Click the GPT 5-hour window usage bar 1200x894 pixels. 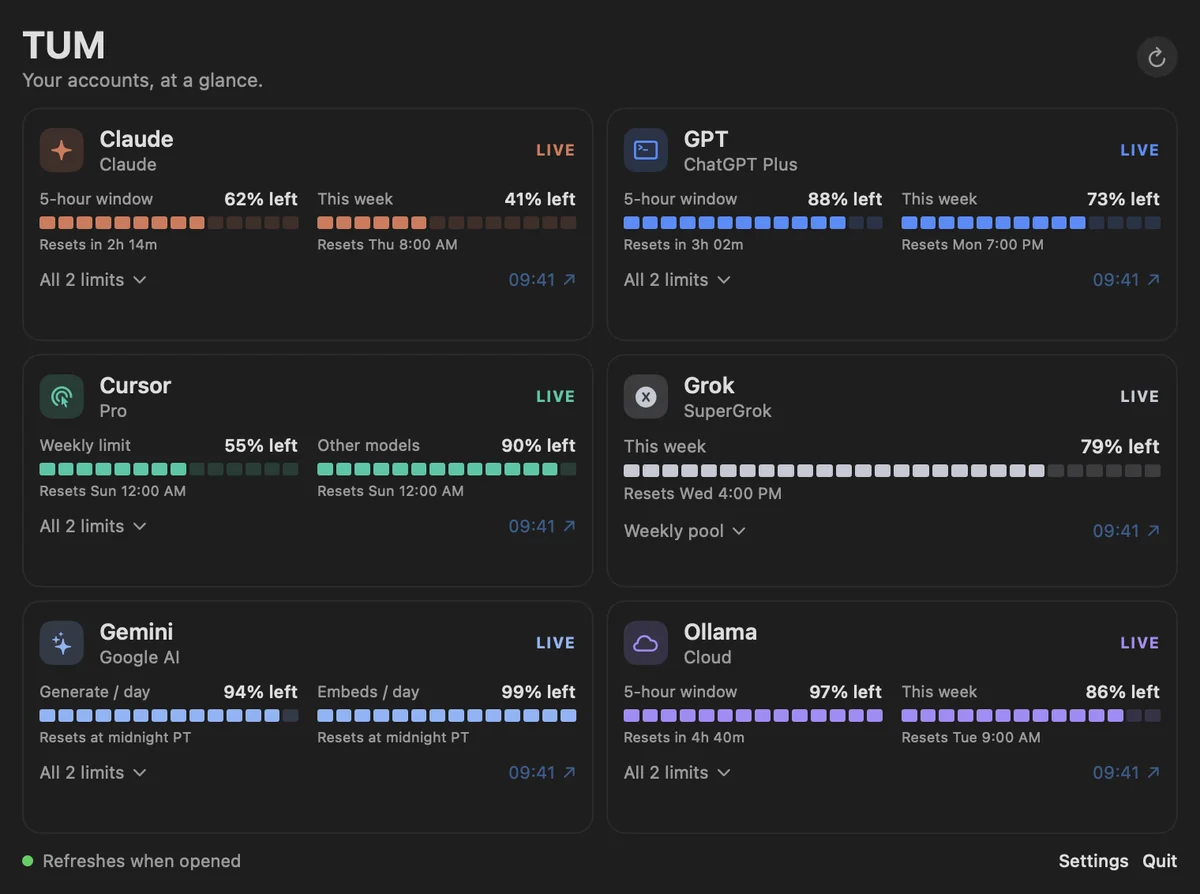coord(753,223)
